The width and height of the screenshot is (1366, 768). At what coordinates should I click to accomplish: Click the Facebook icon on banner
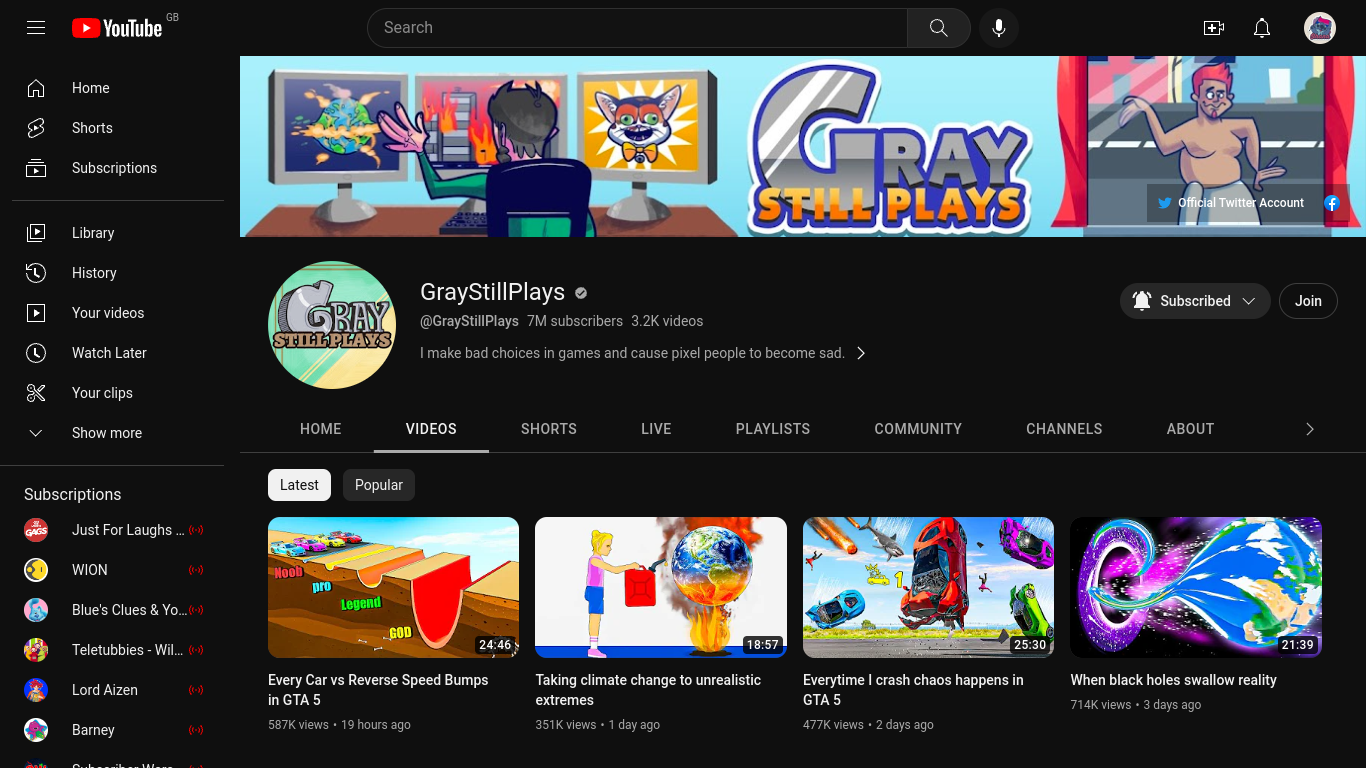click(x=1332, y=203)
